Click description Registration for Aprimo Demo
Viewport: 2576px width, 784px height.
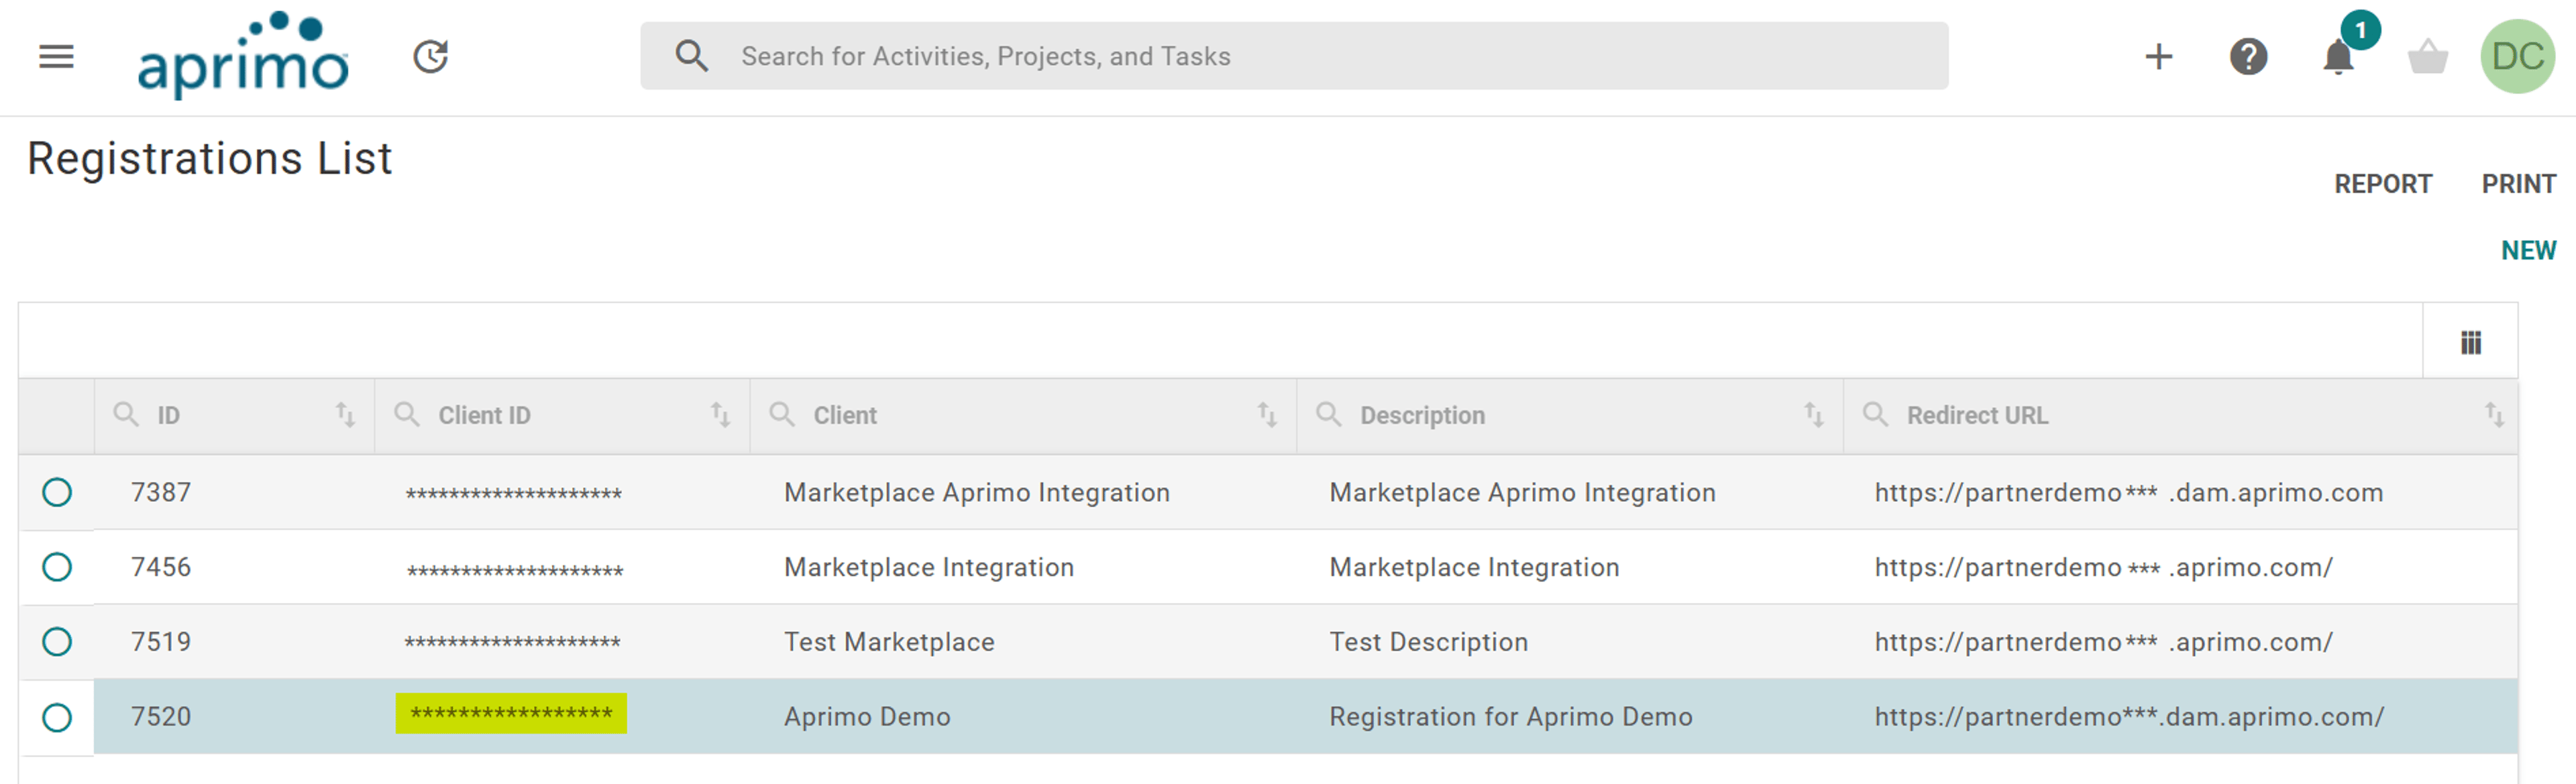[x=1510, y=717]
